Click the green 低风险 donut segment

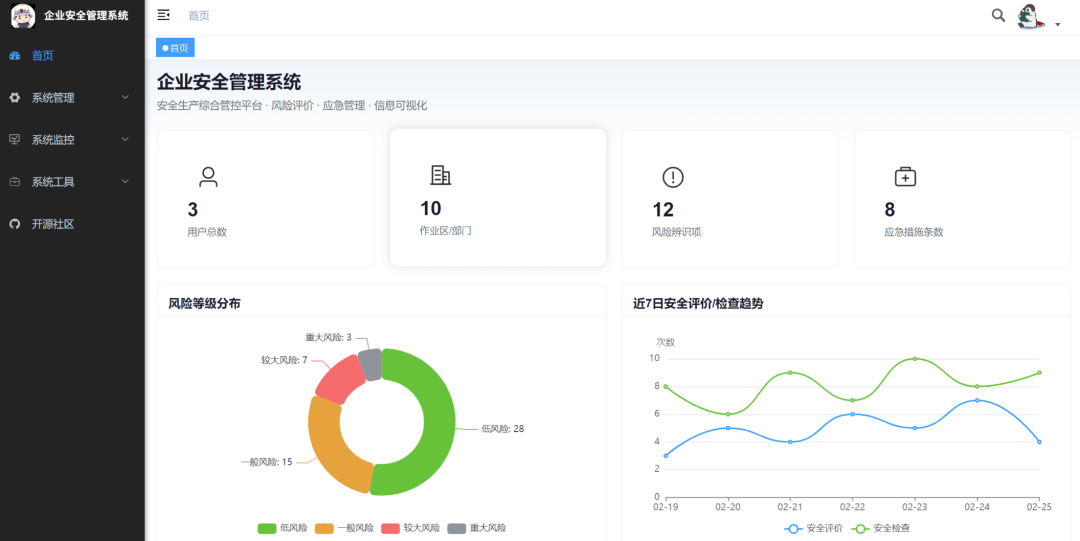[437, 422]
